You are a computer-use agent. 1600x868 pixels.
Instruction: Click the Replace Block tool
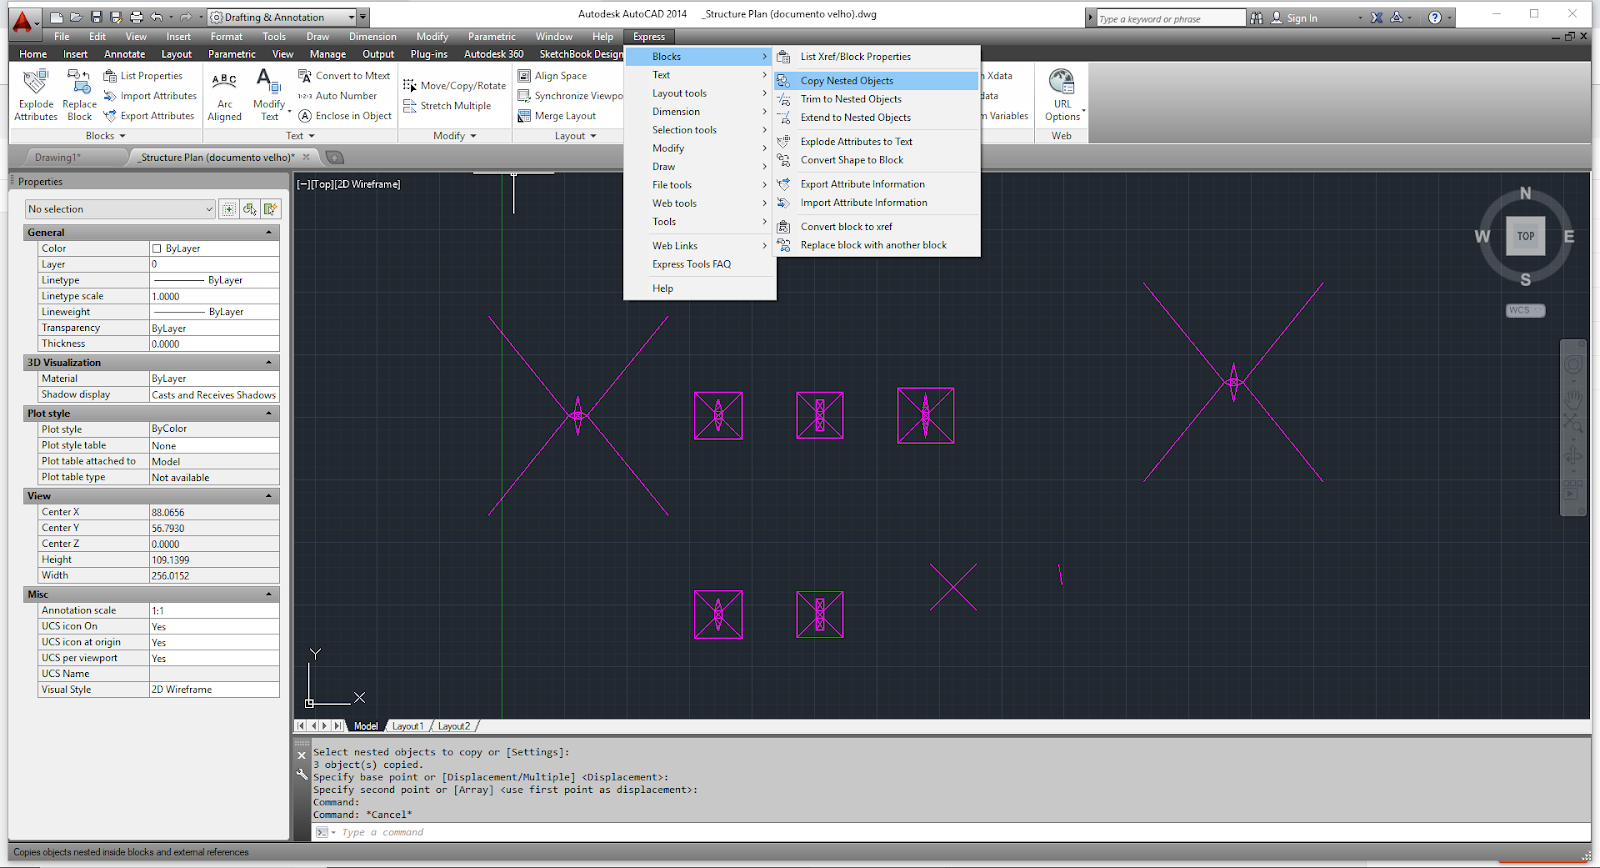tap(80, 95)
